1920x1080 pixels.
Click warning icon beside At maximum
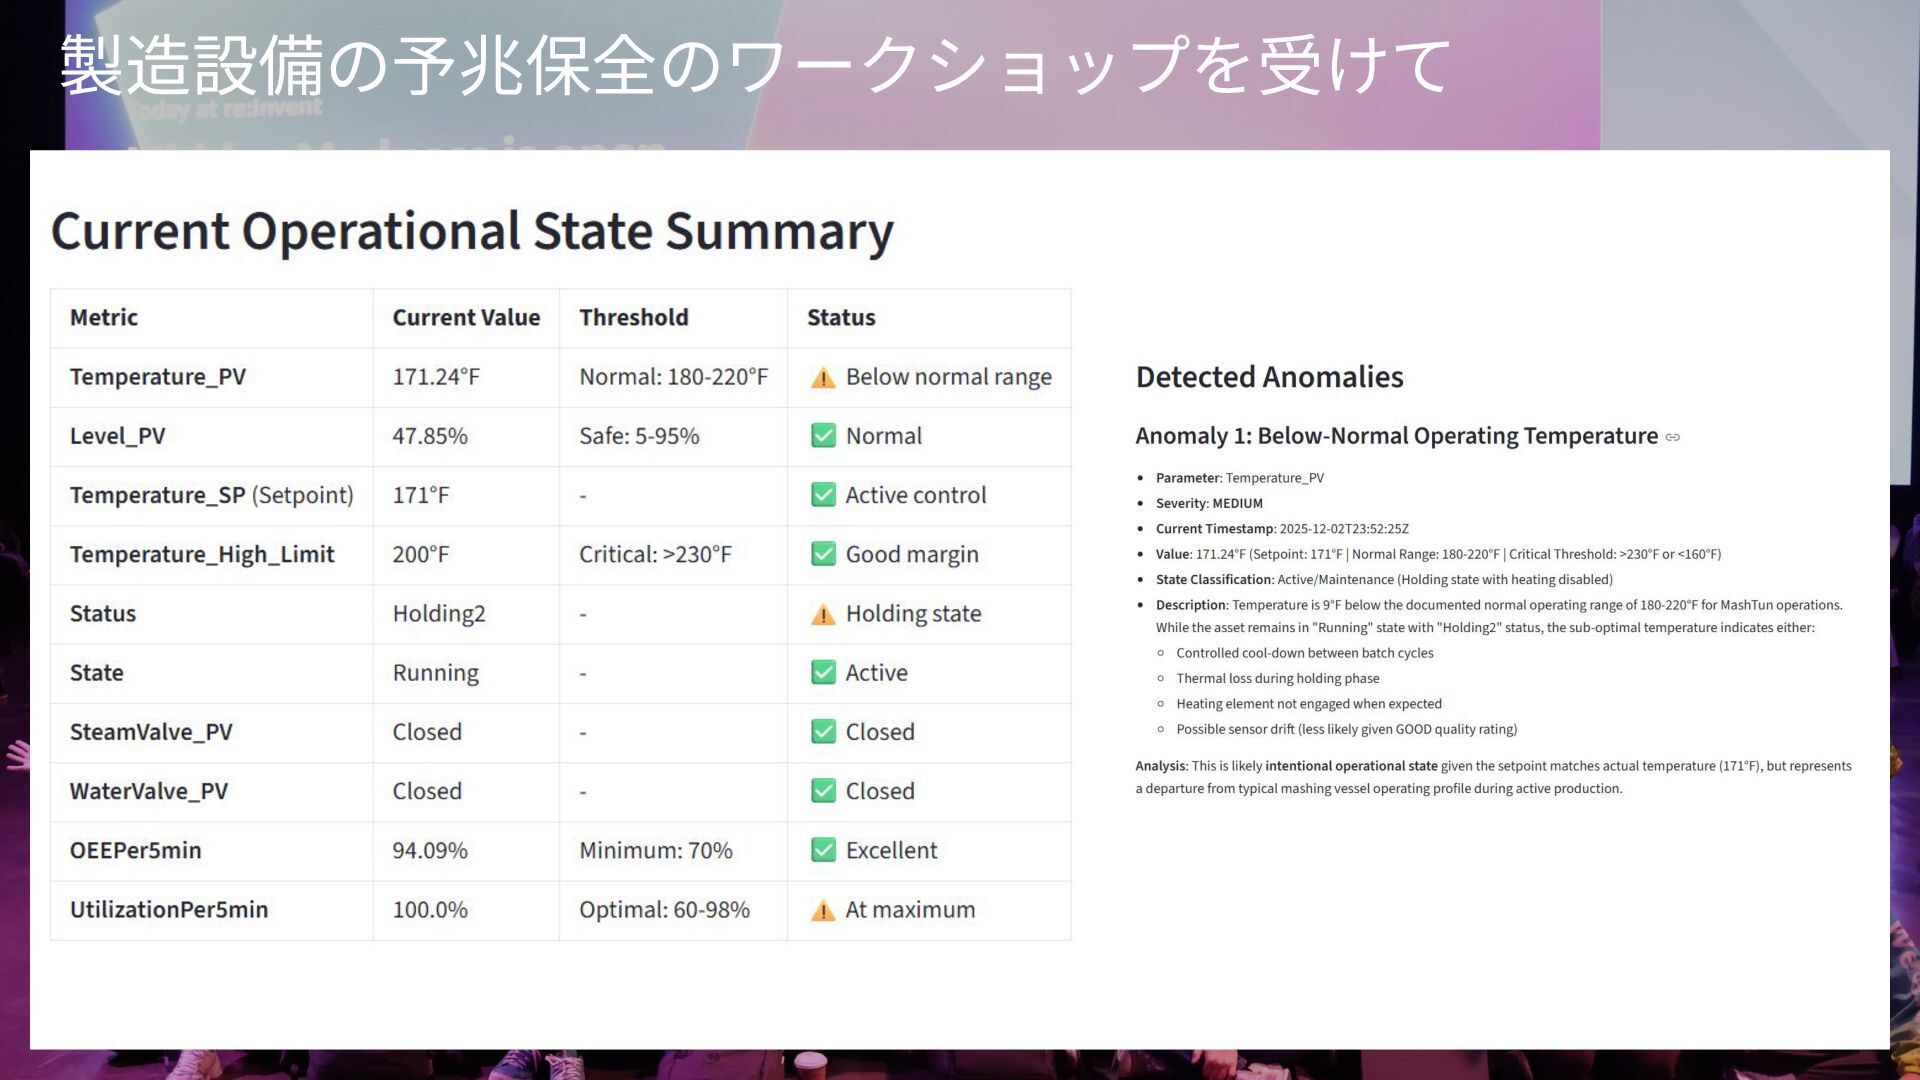[823, 910]
